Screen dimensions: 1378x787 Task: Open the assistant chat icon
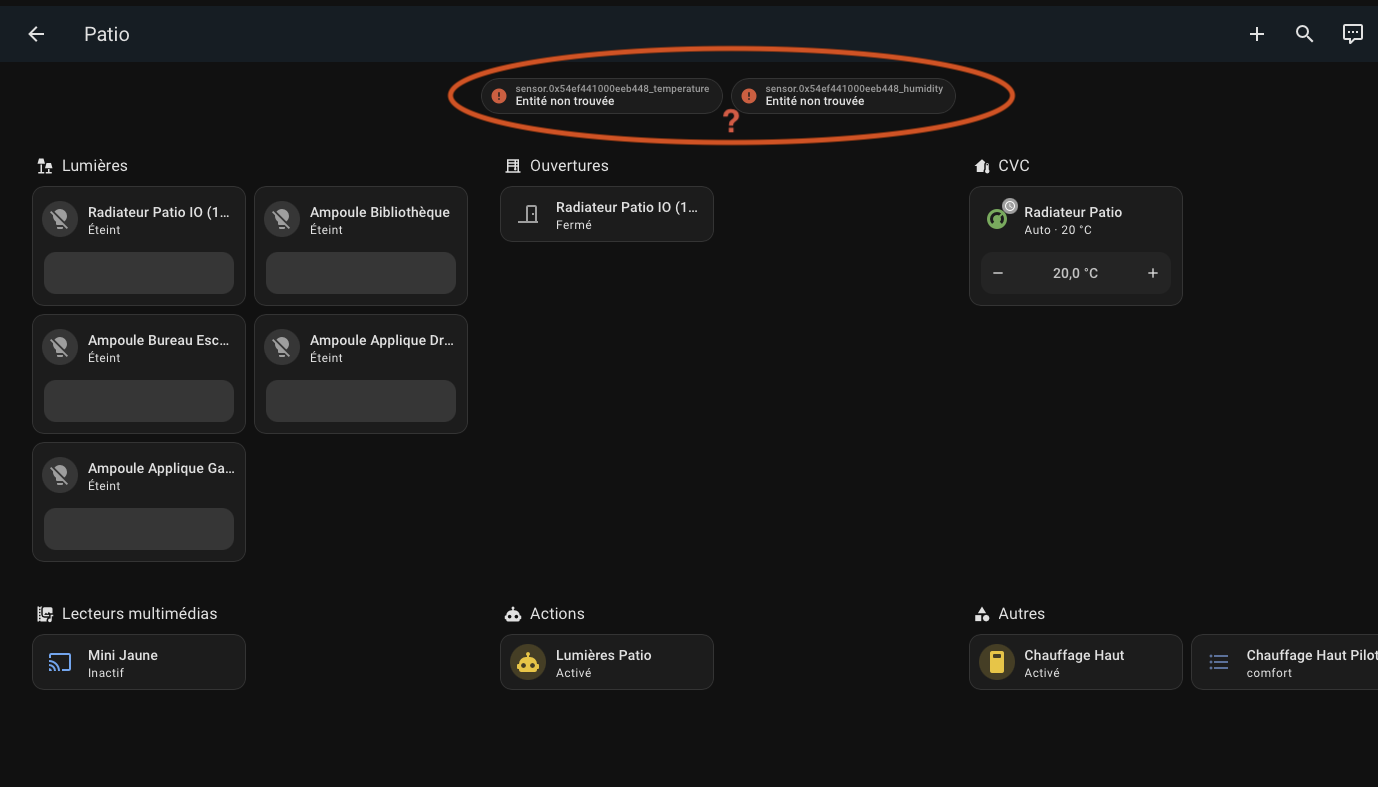tap(1352, 34)
